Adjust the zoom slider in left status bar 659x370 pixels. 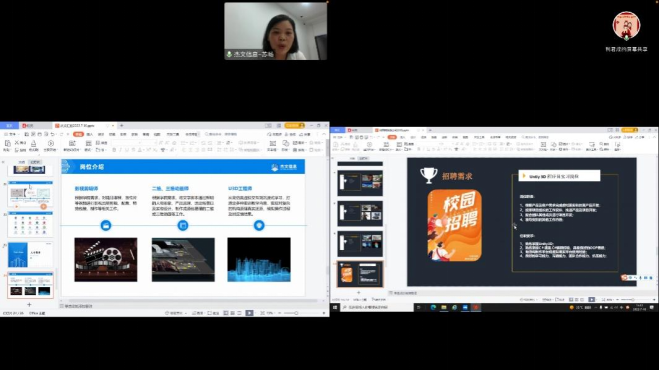click(x=291, y=313)
